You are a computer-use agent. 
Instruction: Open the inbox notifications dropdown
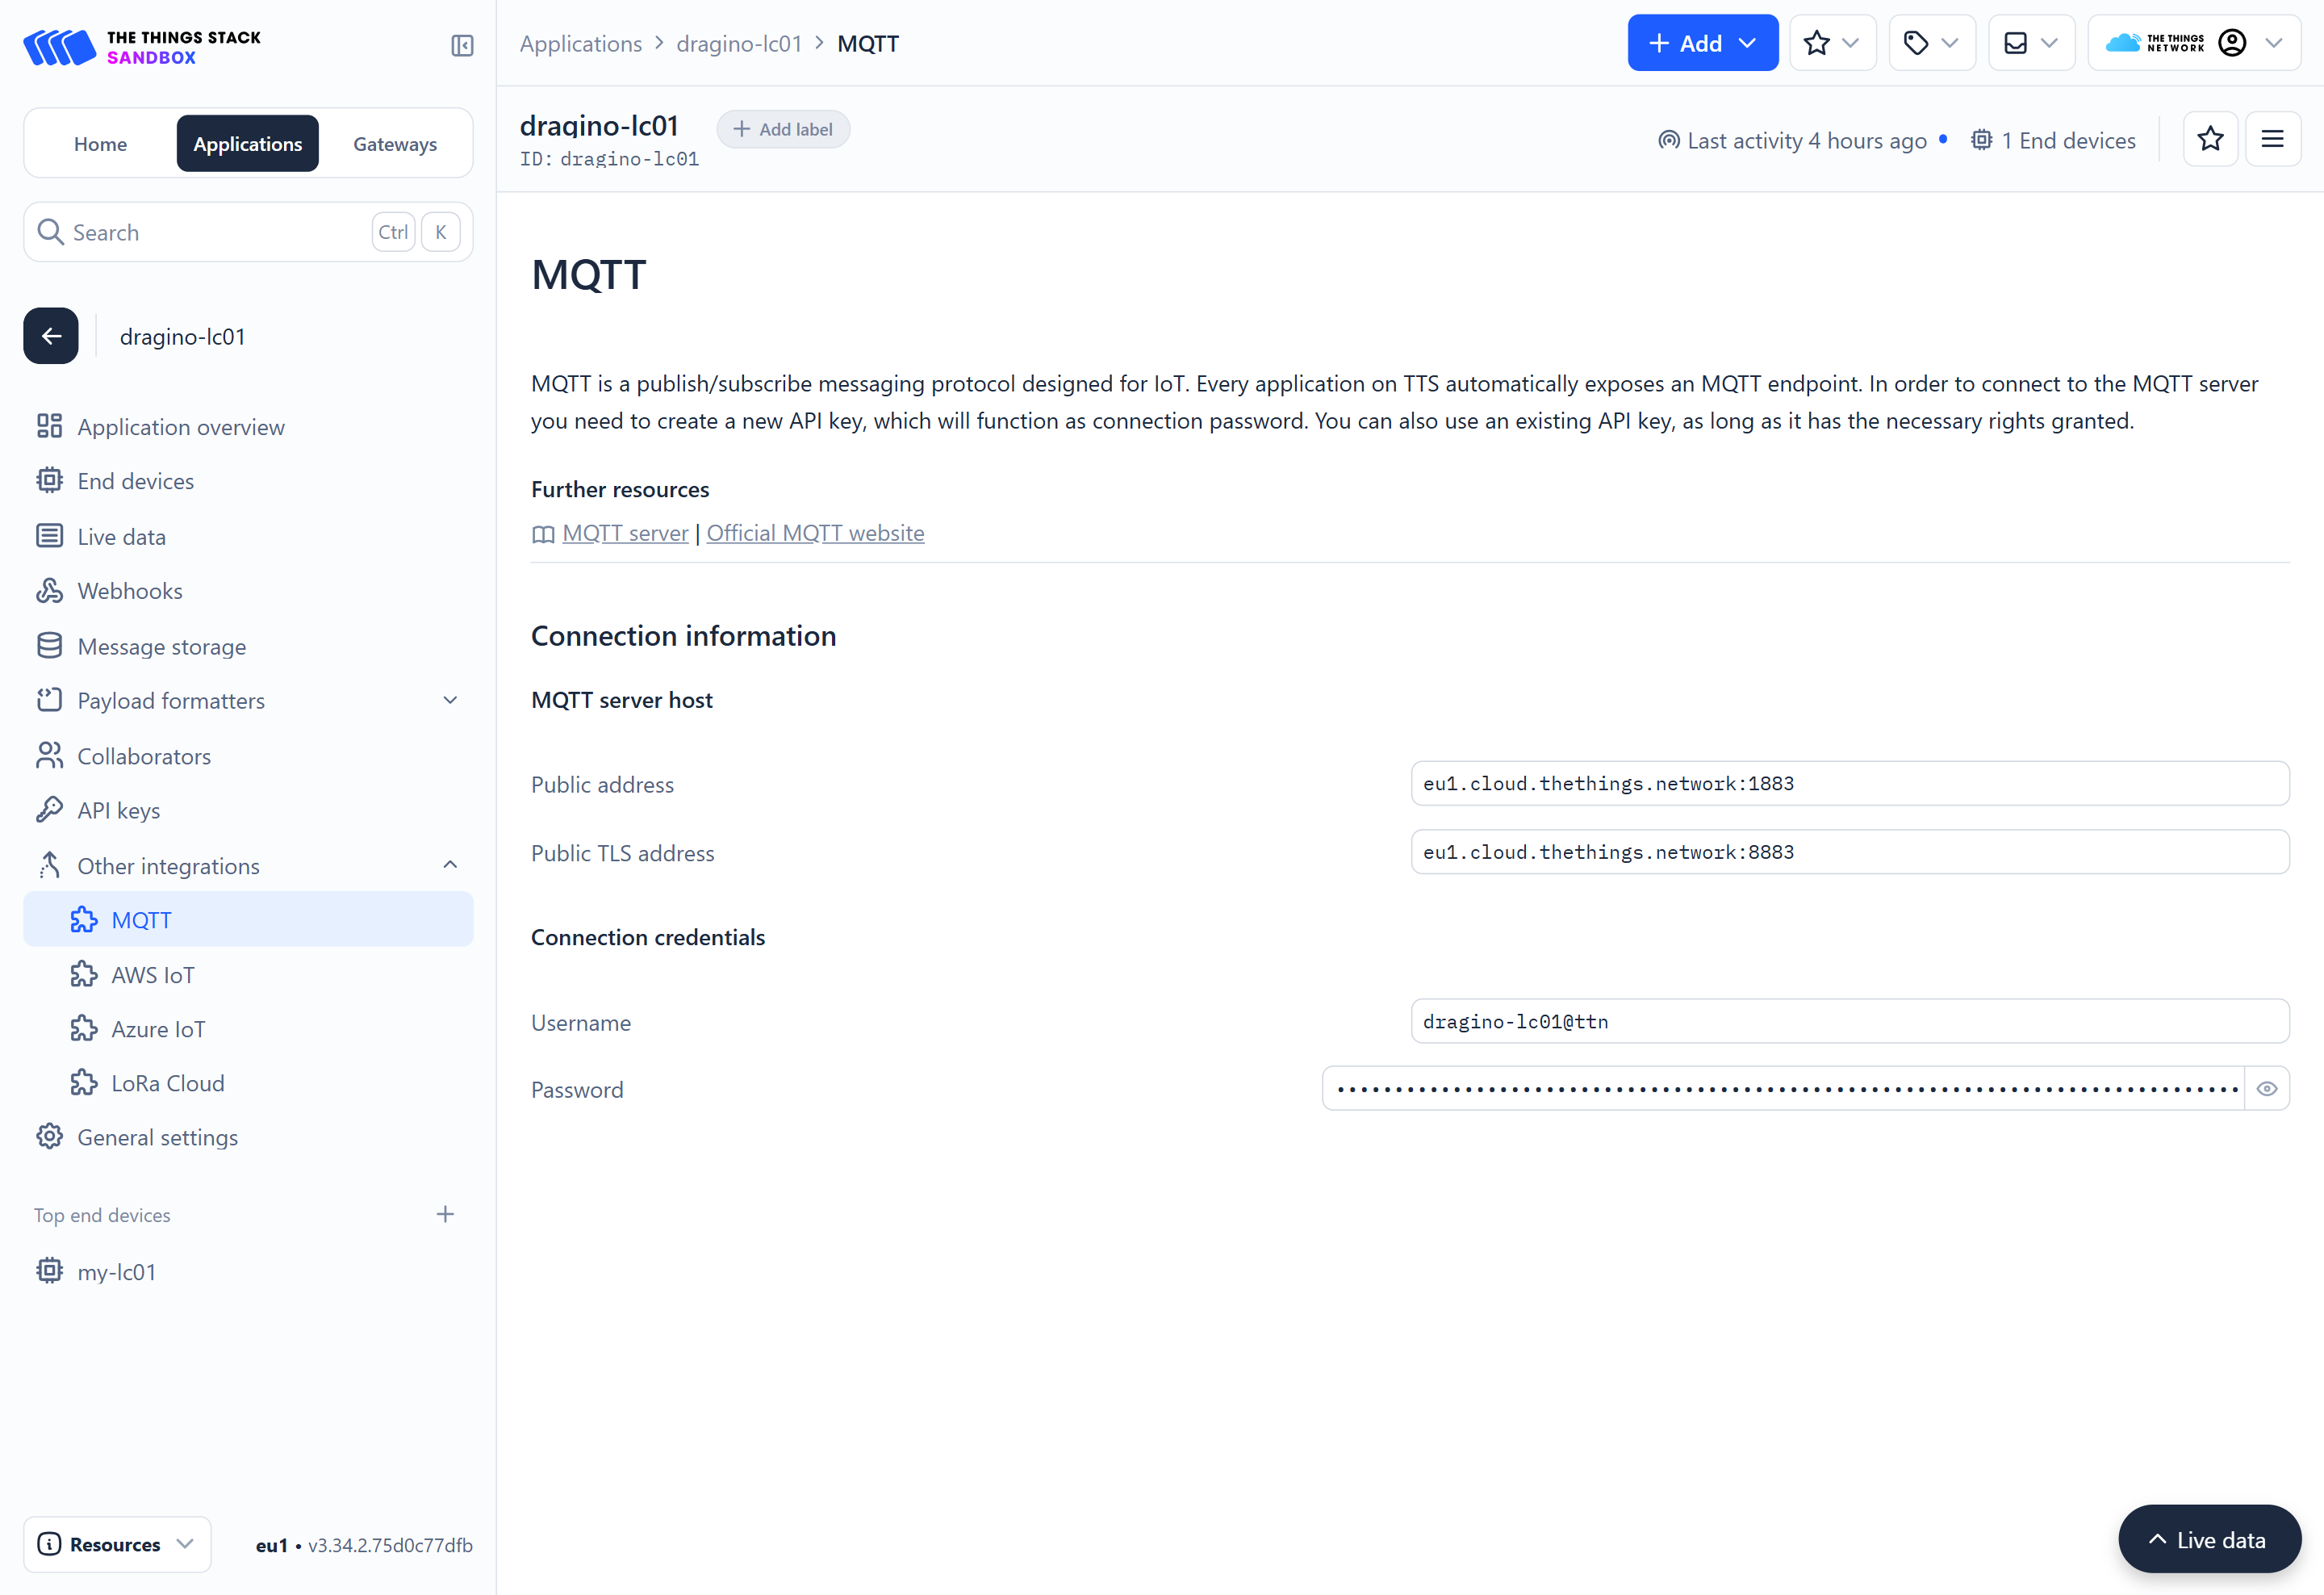point(2031,43)
